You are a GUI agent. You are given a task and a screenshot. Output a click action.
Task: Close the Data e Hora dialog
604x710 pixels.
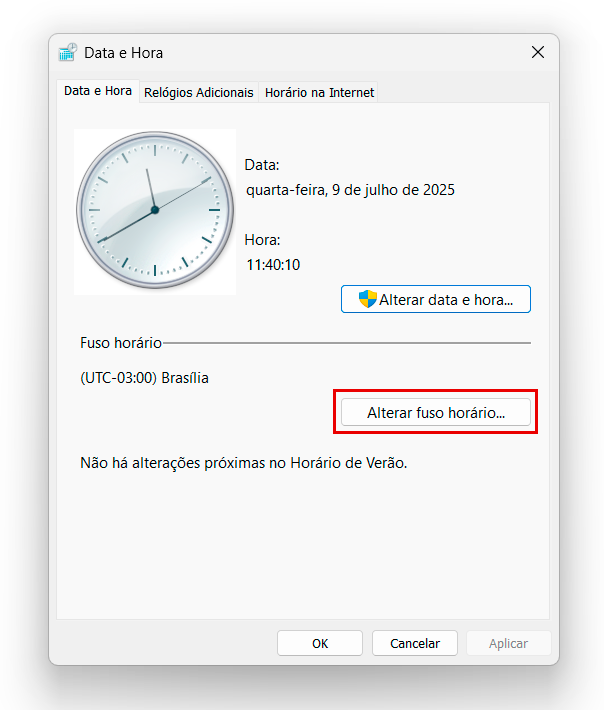coord(538,53)
